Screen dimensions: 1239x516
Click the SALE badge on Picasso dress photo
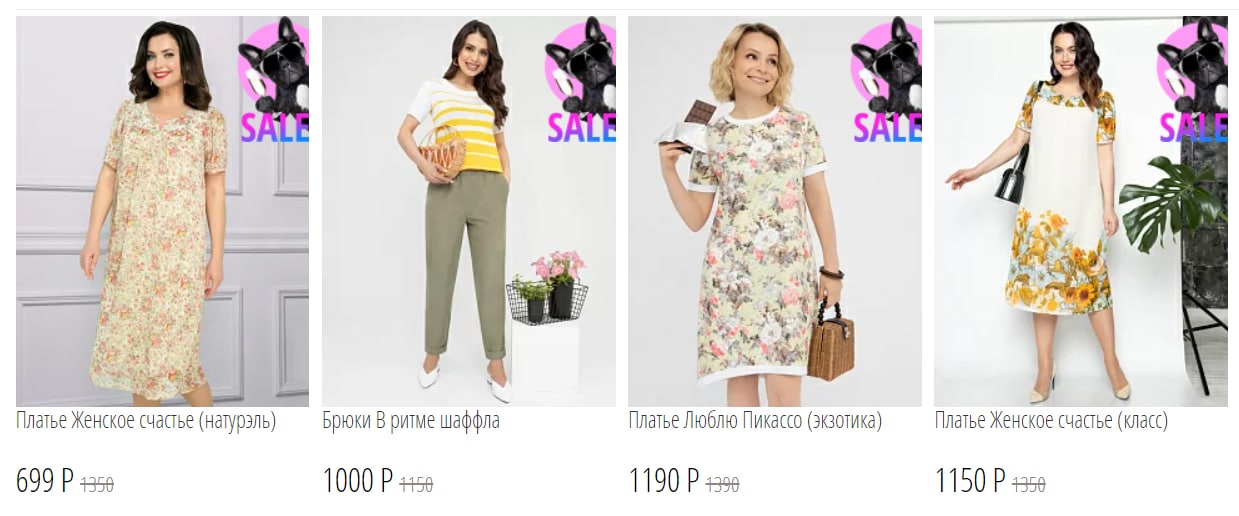pyautogui.click(x=886, y=81)
